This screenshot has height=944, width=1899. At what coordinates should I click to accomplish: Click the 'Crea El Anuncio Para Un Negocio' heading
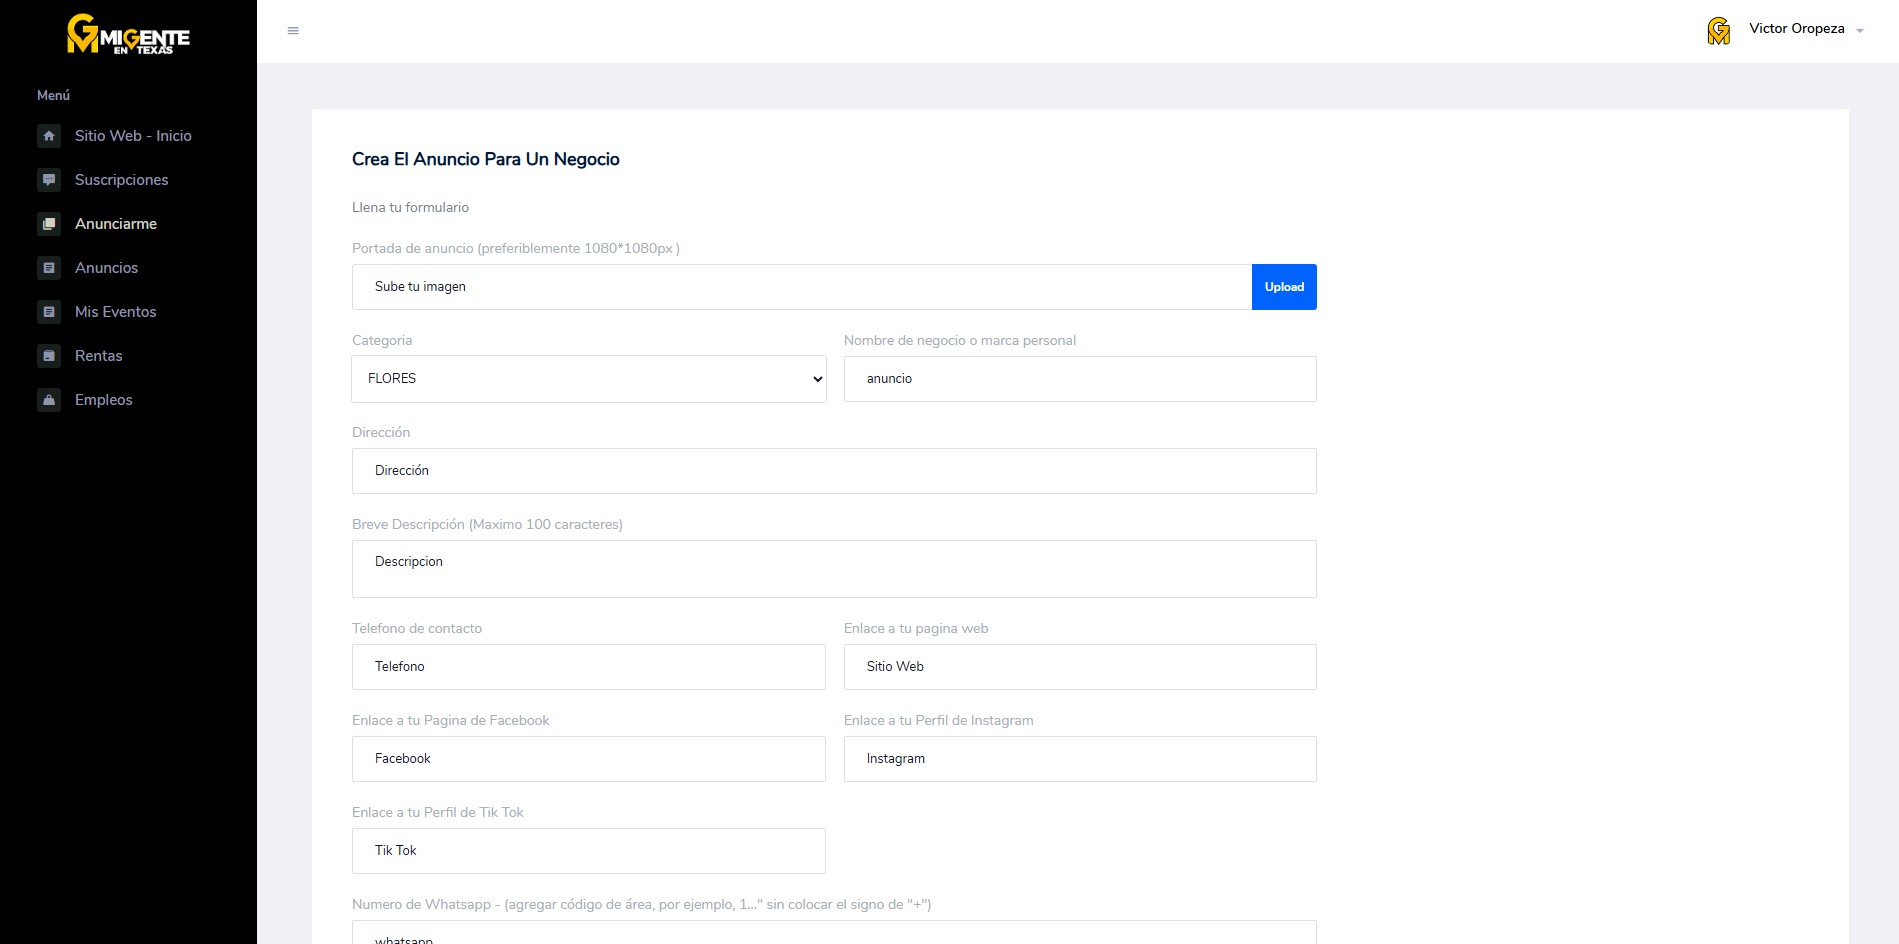pyautogui.click(x=486, y=159)
